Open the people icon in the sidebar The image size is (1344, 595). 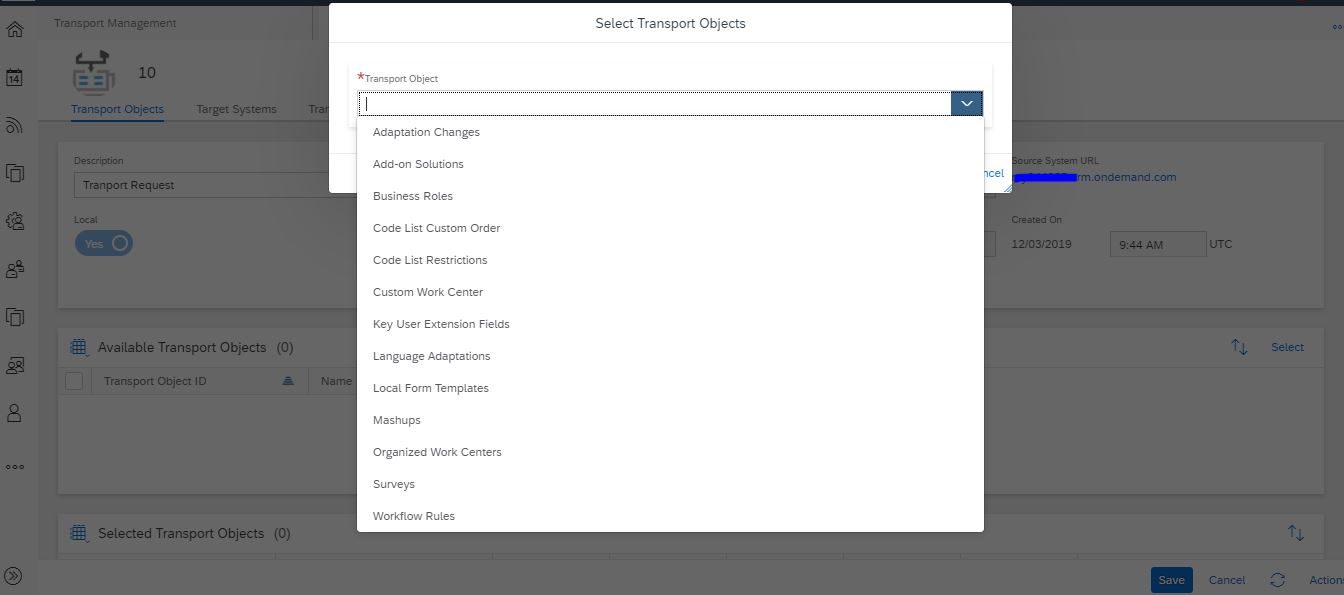point(15,269)
